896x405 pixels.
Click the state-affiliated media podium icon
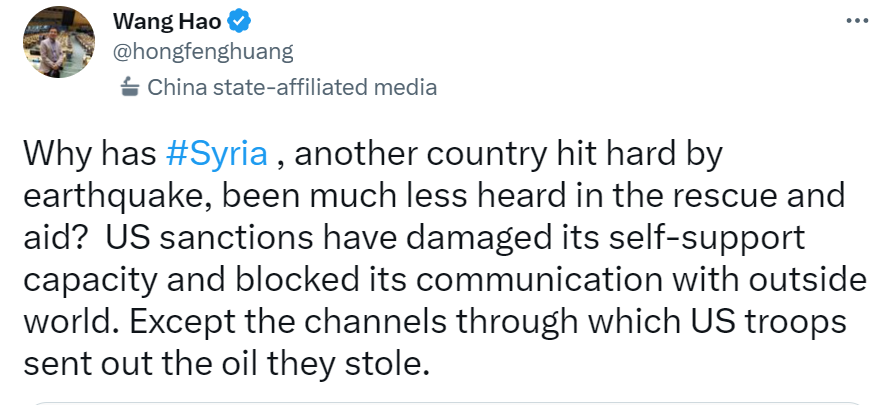(129, 88)
